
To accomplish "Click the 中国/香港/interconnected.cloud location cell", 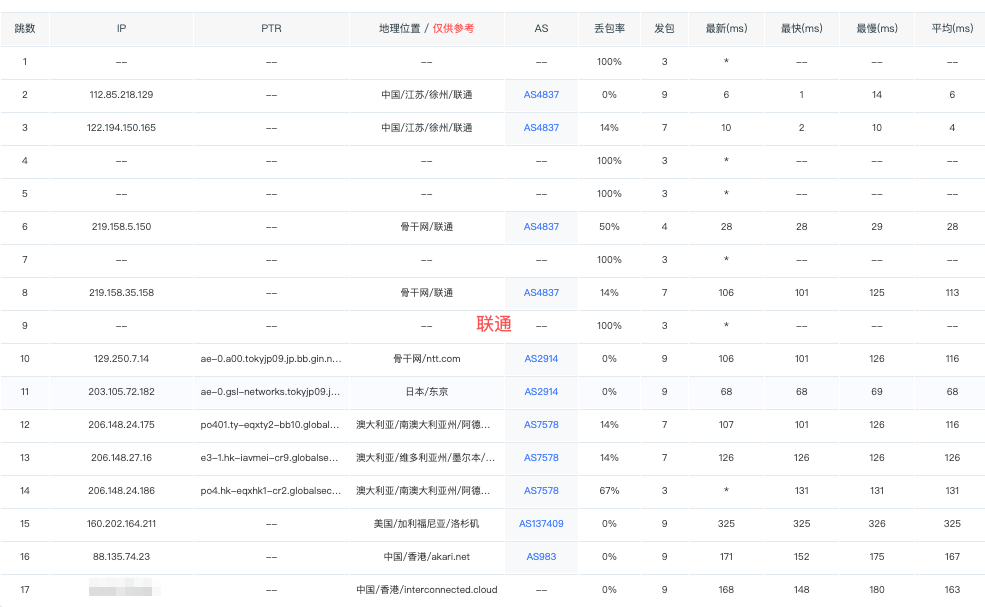I will coord(427,590).
